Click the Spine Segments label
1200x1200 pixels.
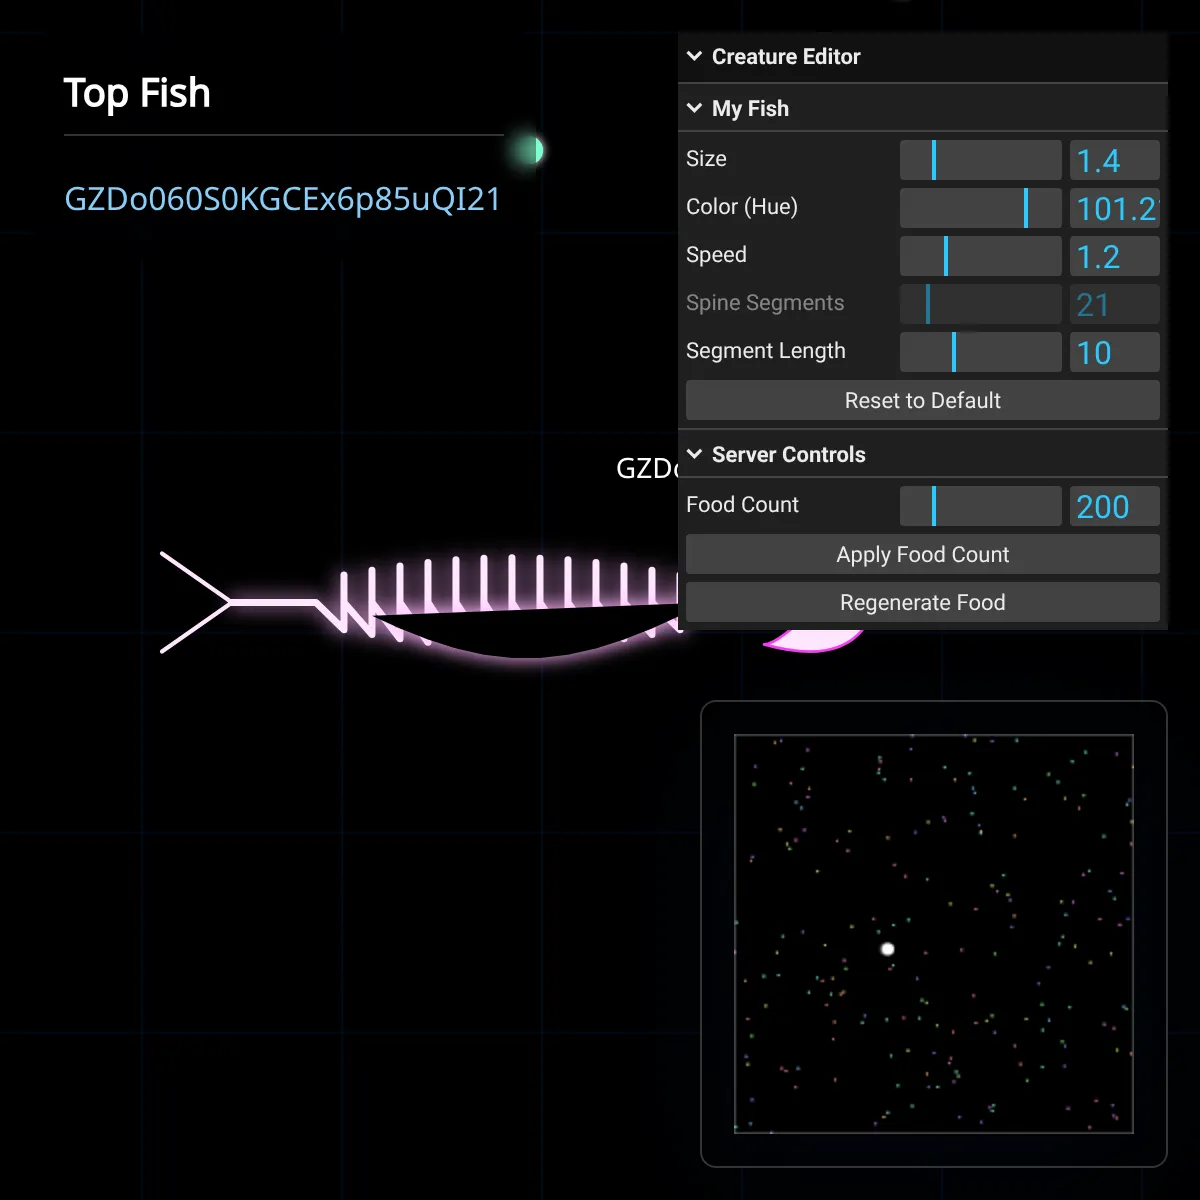coord(765,303)
